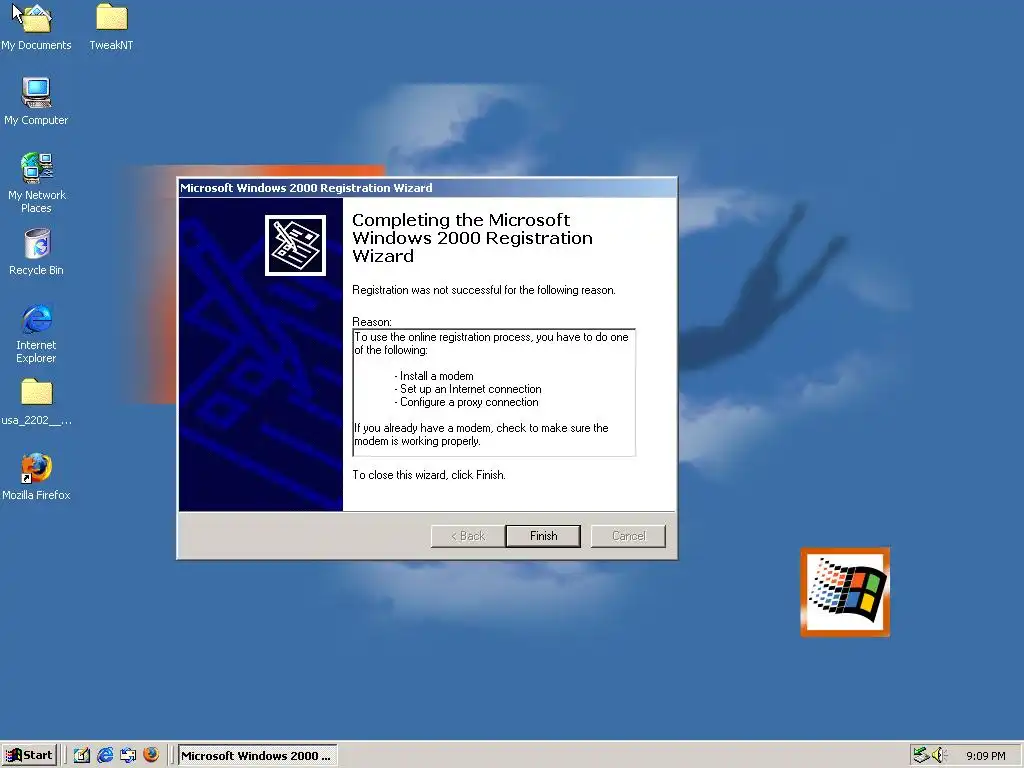
Task: Click Finish to close the Registration Wizard
Action: [543, 536]
